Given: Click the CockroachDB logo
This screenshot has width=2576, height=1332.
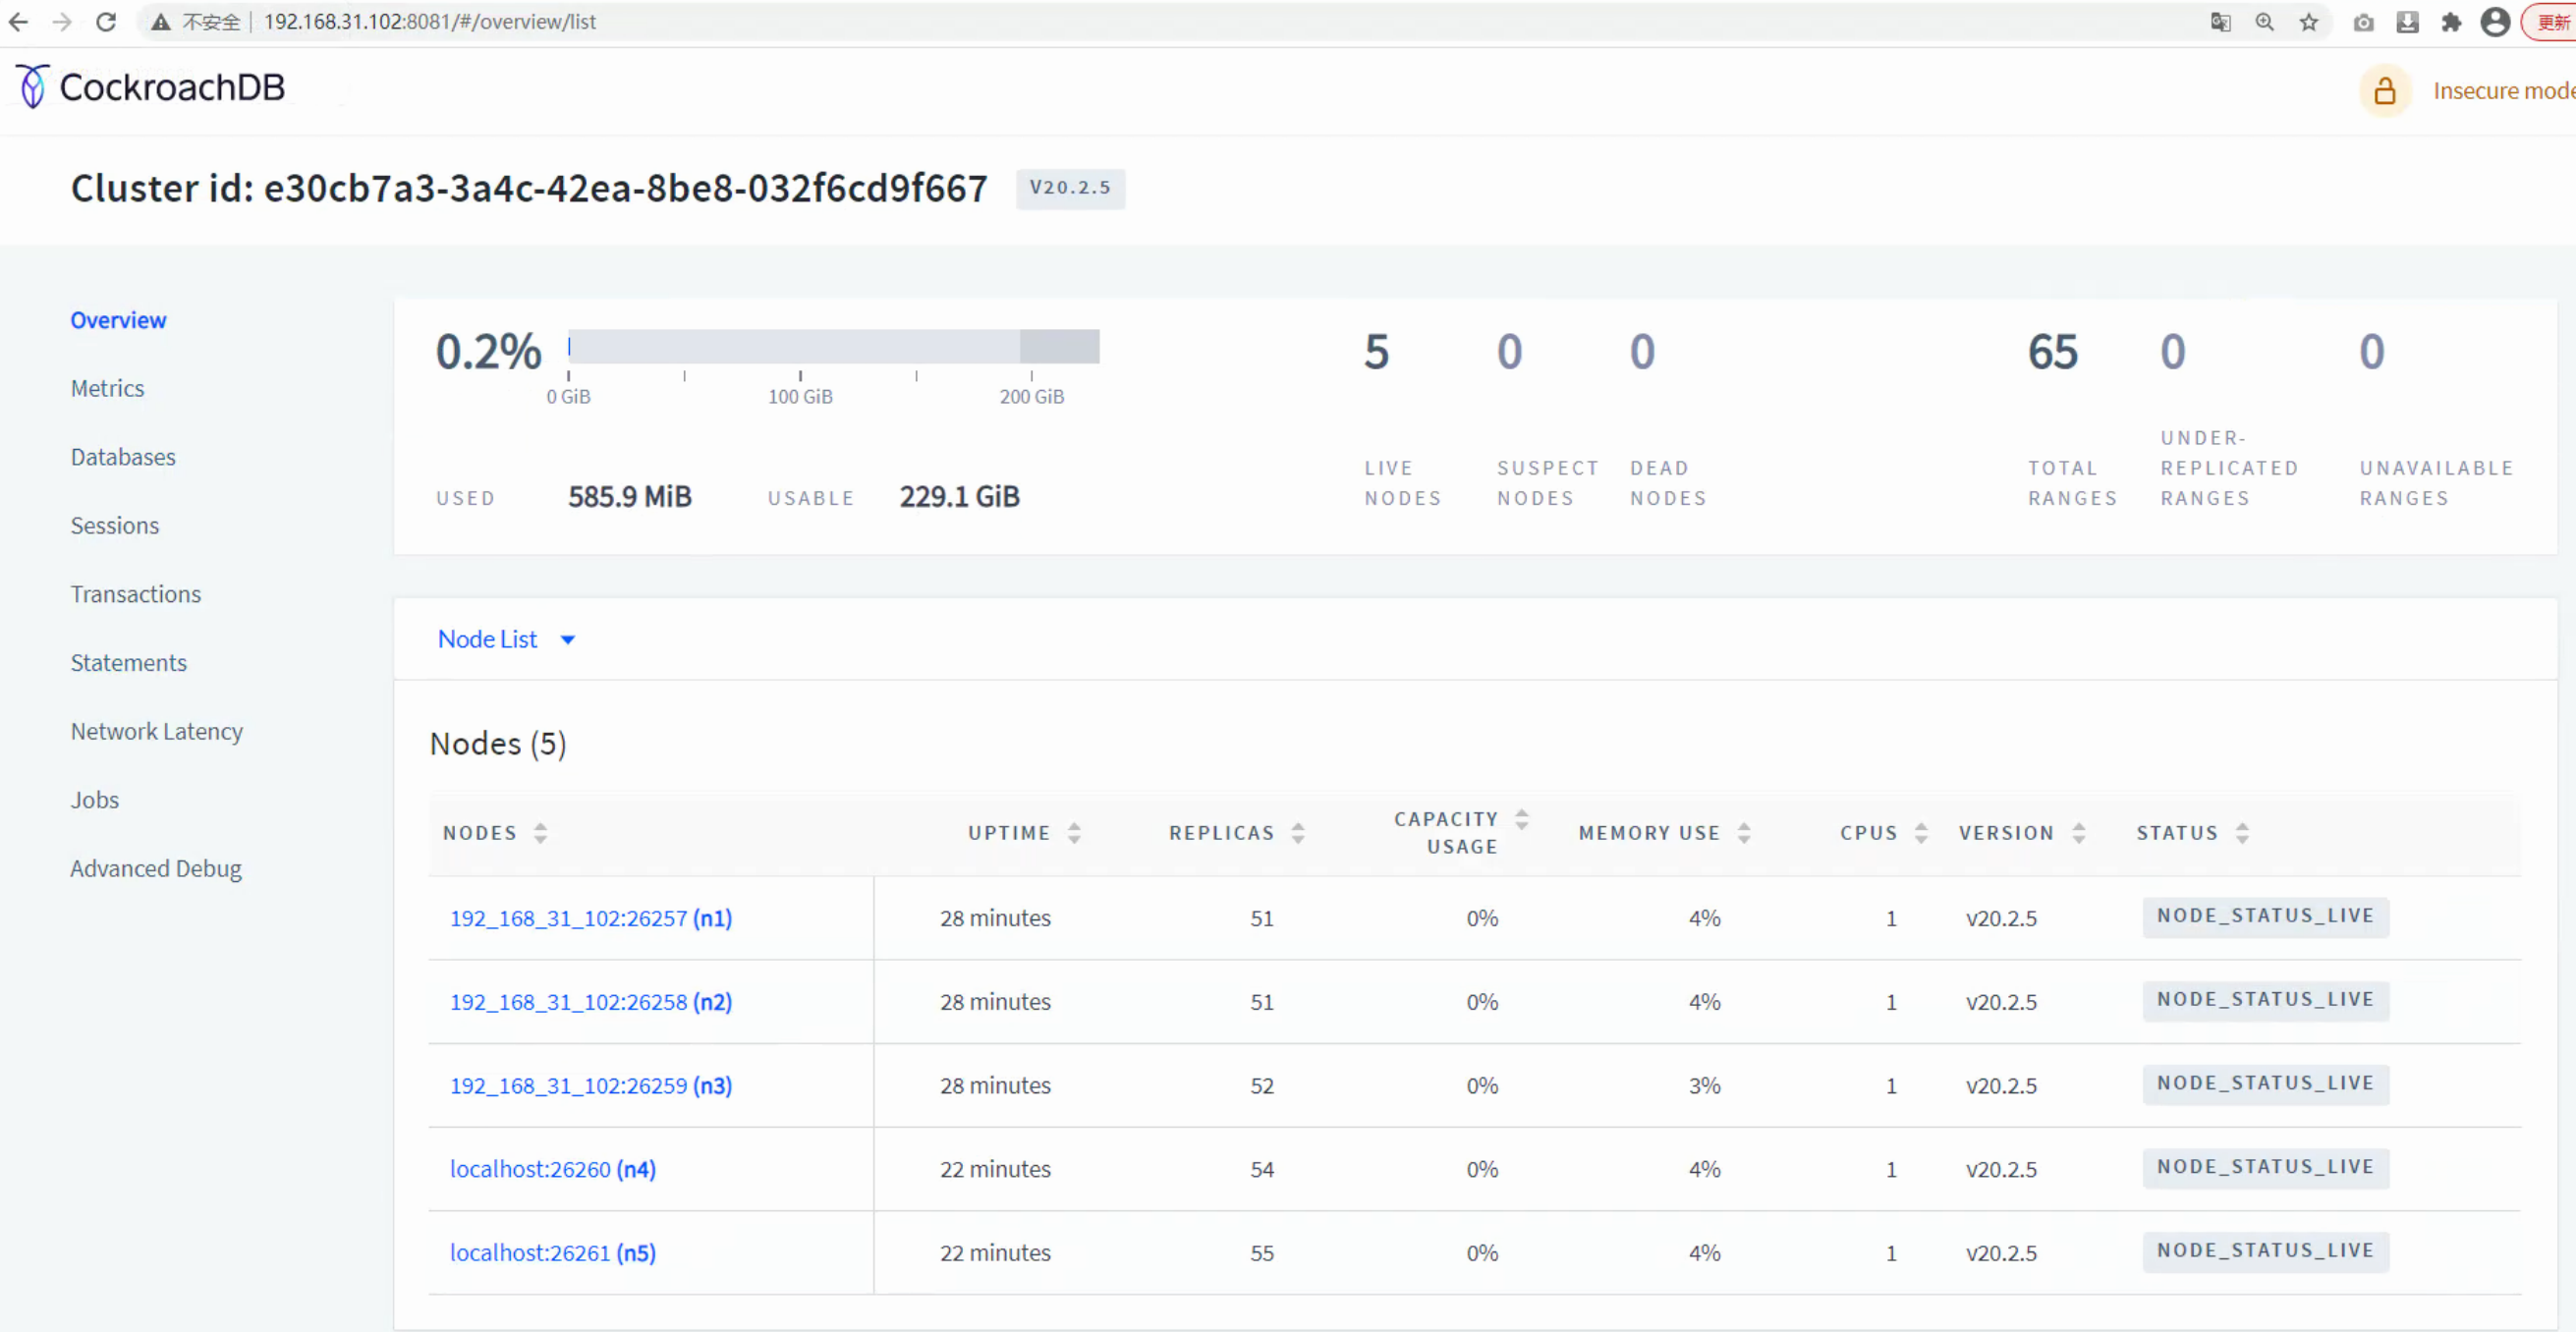Looking at the screenshot, I should (x=151, y=87).
